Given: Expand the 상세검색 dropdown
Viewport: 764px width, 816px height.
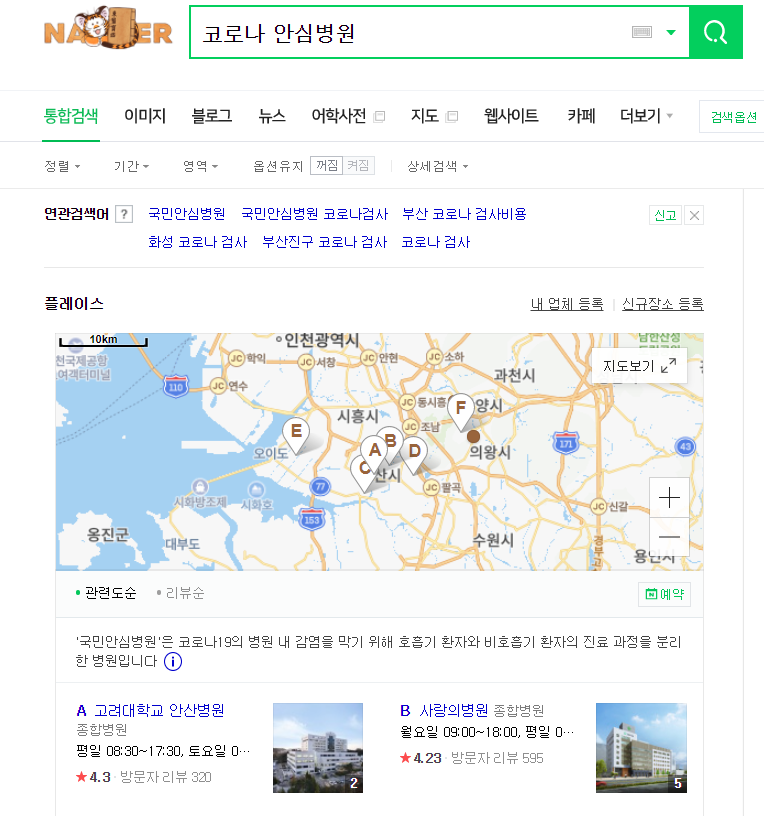Looking at the screenshot, I should 438,166.
